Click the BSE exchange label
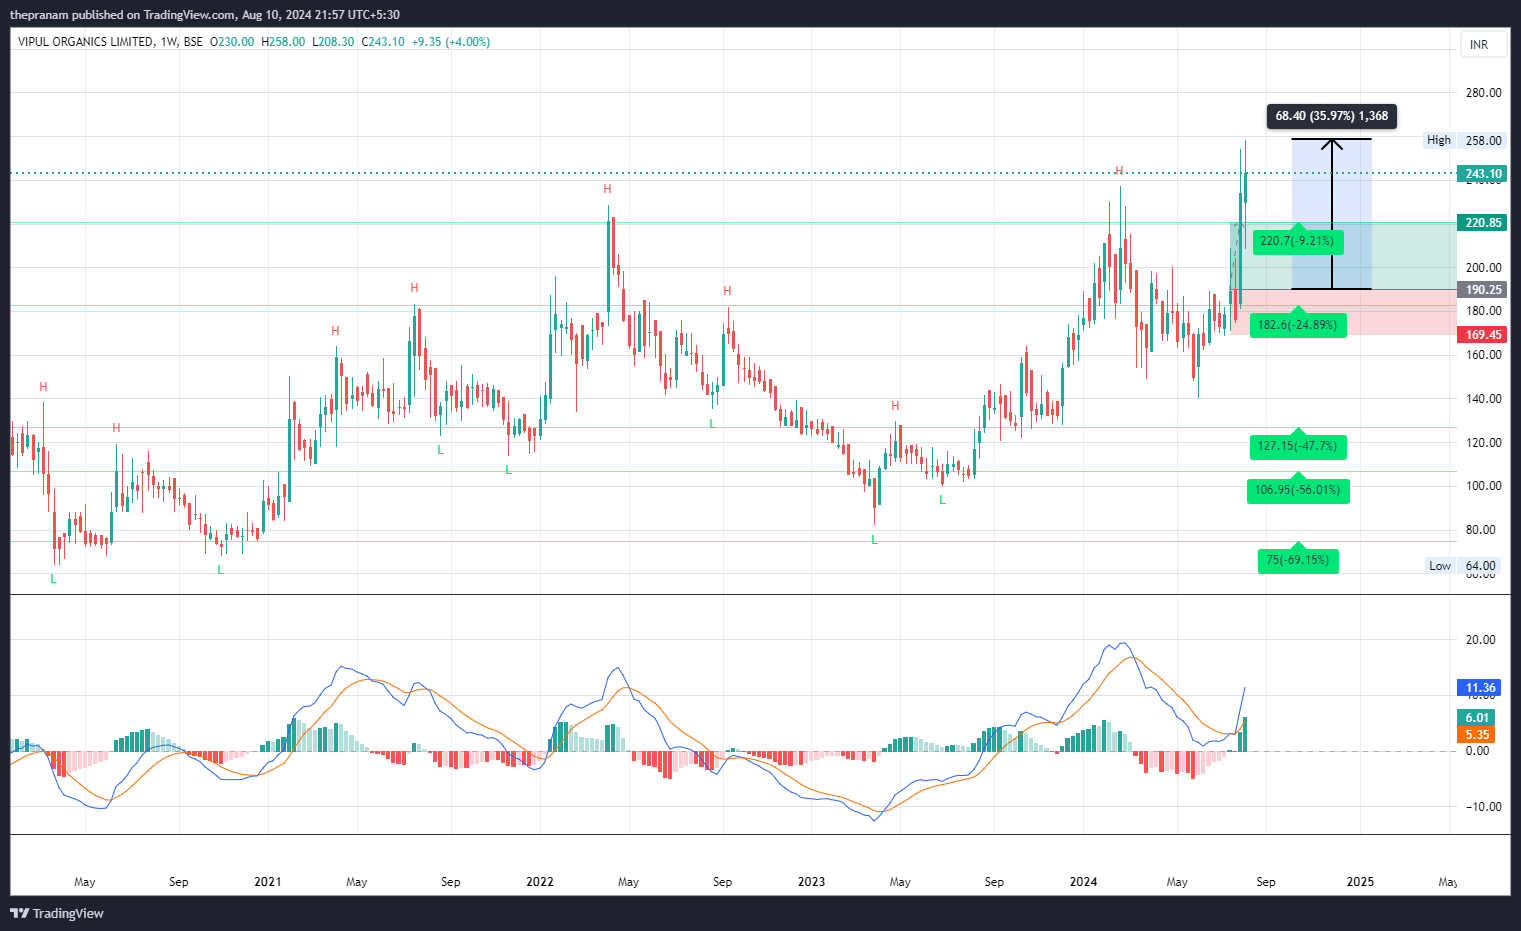Image resolution: width=1521 pixels, height=931 pixels. pos(193,42)
